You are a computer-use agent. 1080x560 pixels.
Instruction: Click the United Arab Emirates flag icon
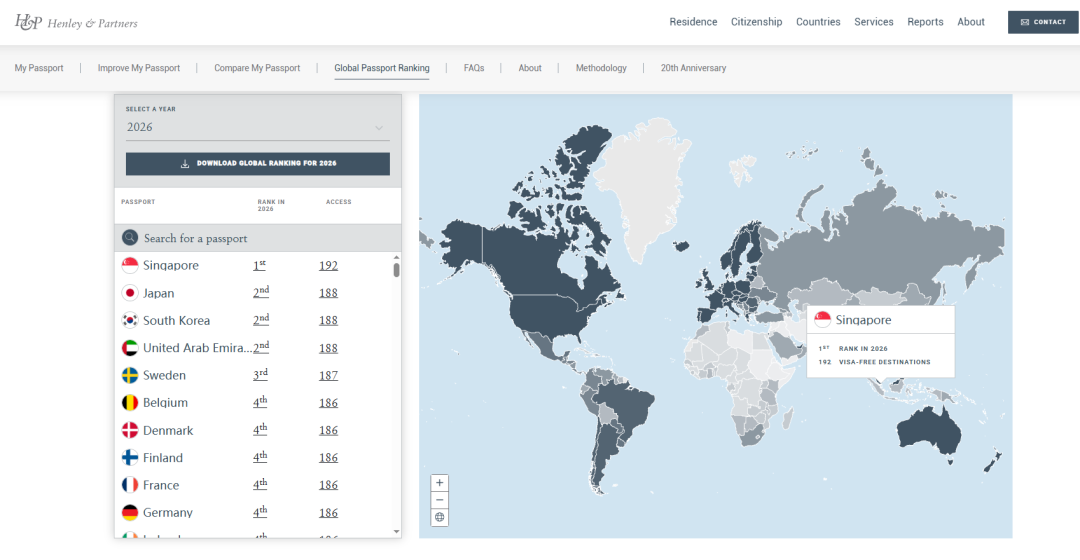pos(129,348)
